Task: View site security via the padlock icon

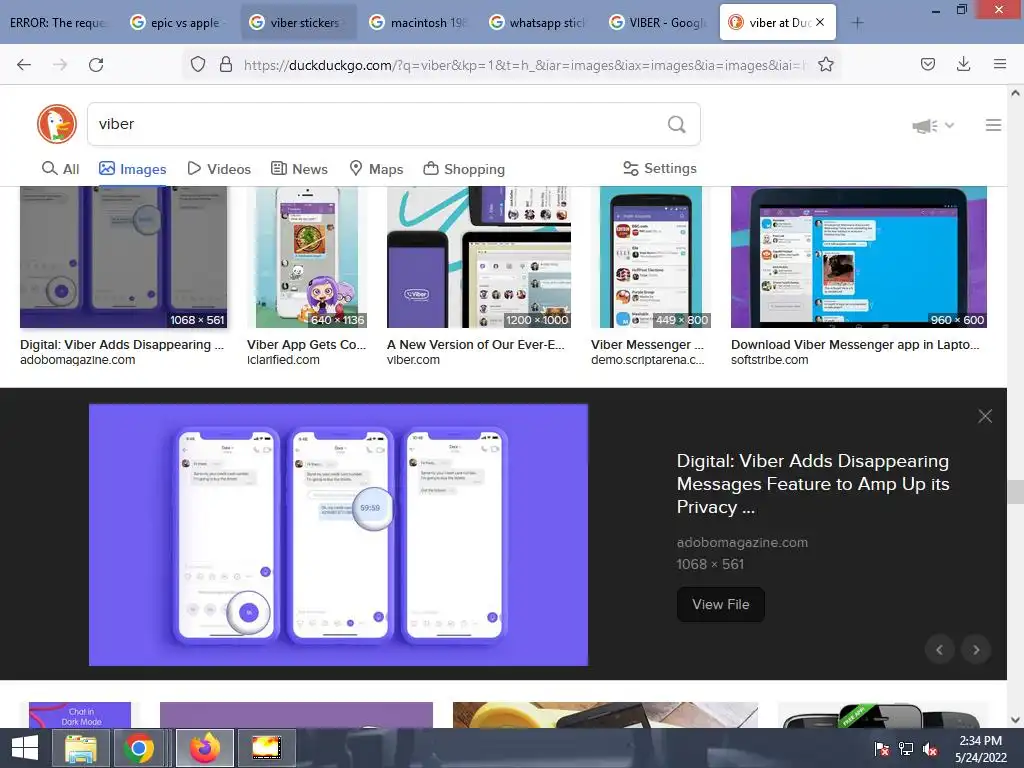Action: tap(226, 64)
